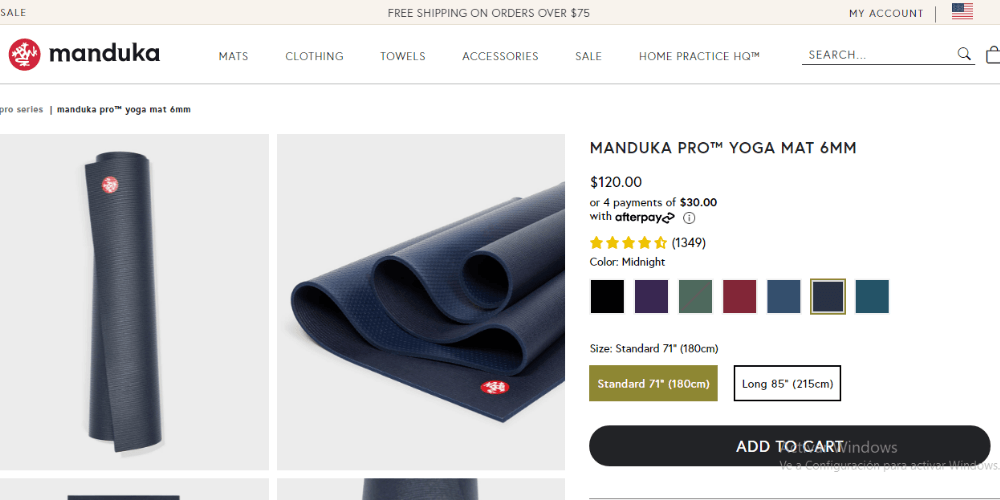This screenshot has width=1000, height=500.
Task: Open the shopping cart icon
Action: tap(992, 55)
